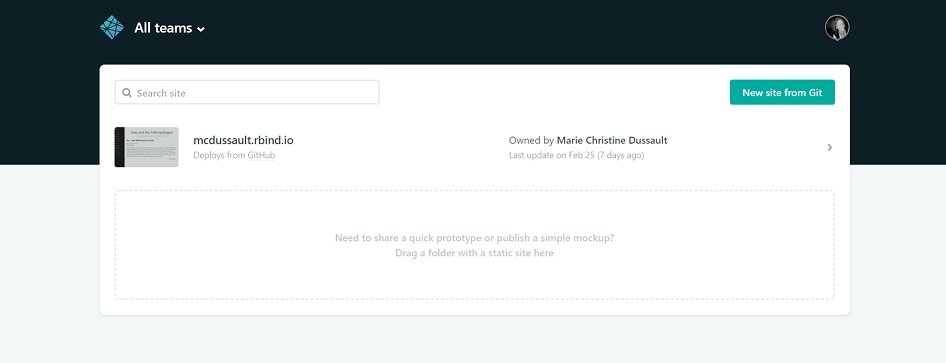946x363 pixels.
Task: Click the Deploys from label
Action: click(220, 156)
